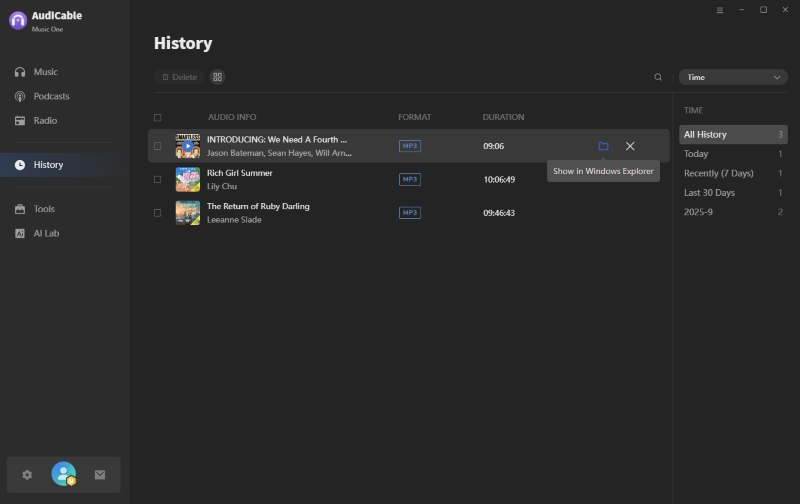Tick the checkbox for The Return of Ruby Darling
This screenshot has height=504, width=800.
coord(157,213)
